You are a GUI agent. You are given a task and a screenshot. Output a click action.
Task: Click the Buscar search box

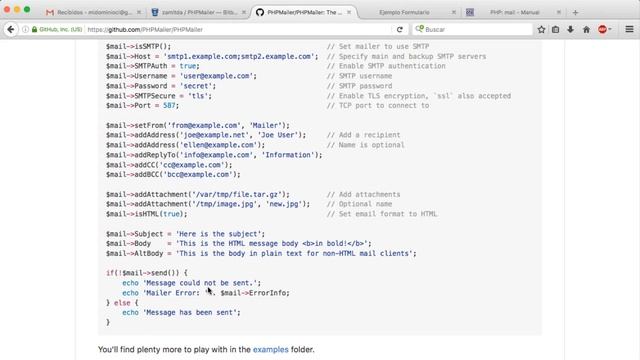point(472,29)
